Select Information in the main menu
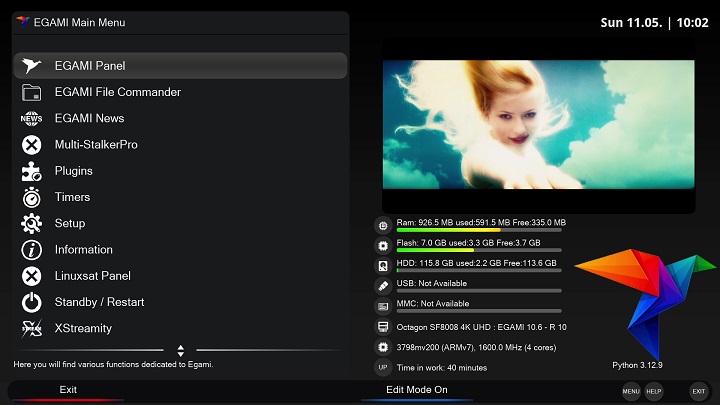The height and width of the screenshot is (405, 720). click(180, 250)
